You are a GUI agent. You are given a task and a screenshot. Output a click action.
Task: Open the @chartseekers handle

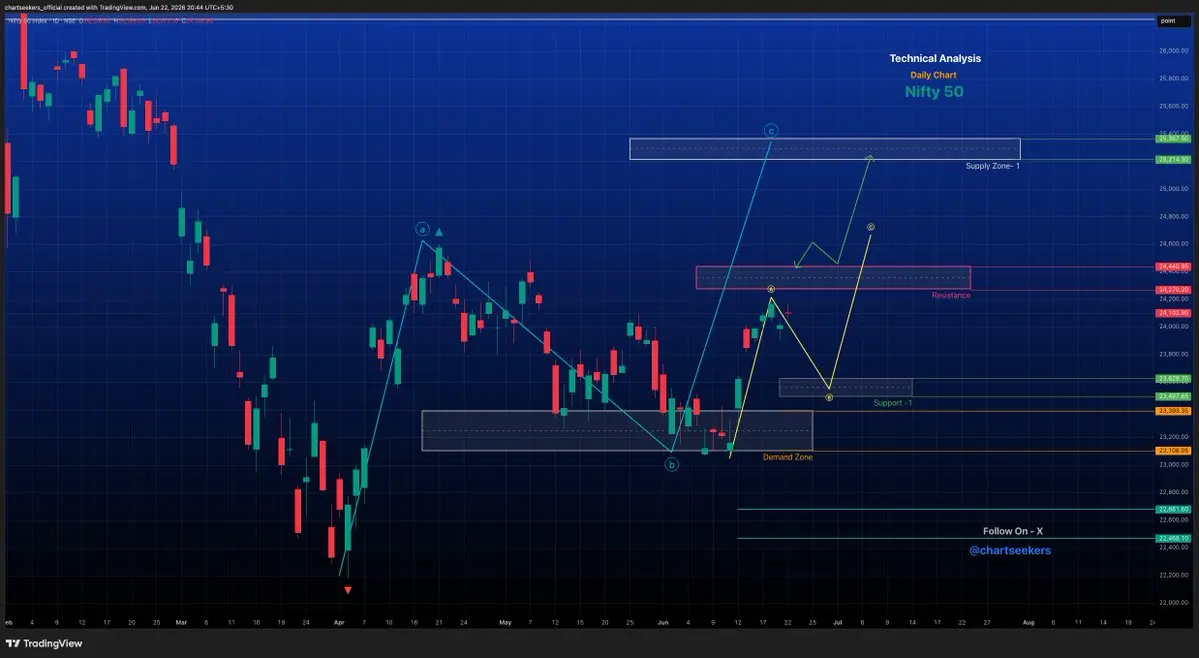click(1009, 550)
